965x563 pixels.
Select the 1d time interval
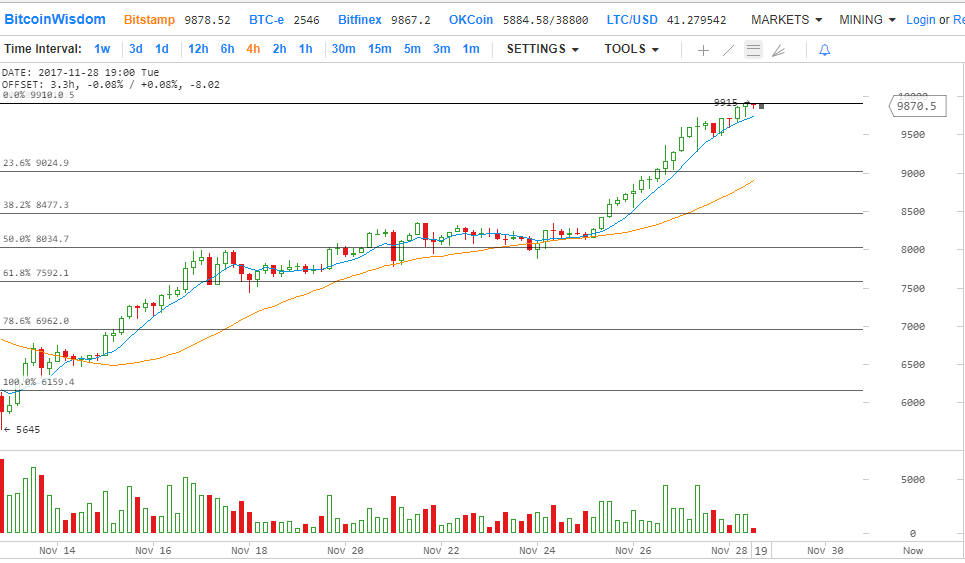[x=161, y=49]
